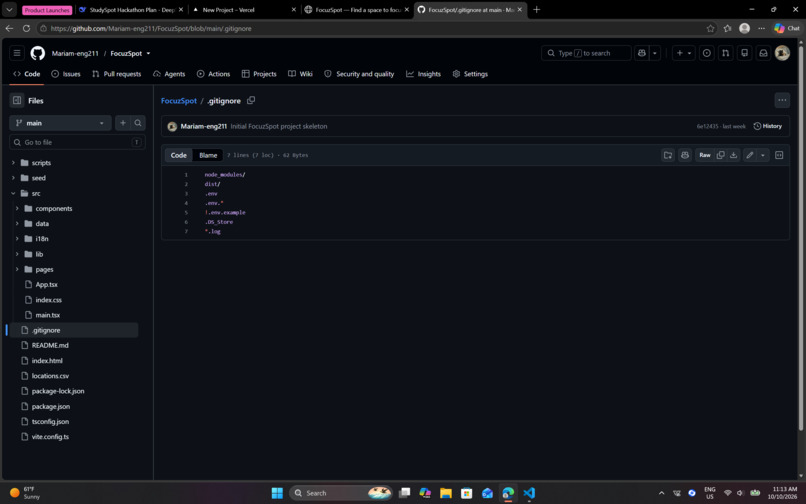Open the Projects tab
Image resolution: width=806 pixels, height=504 pixels.
[x=259, y=74]
